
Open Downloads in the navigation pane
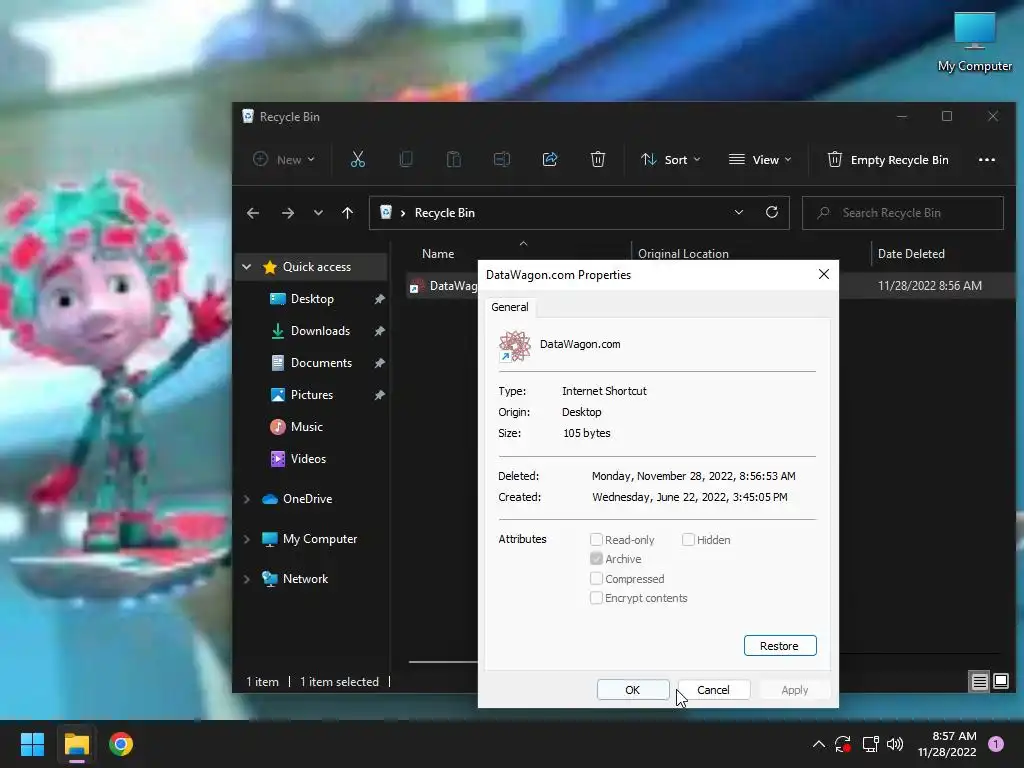tap(320, 331)
